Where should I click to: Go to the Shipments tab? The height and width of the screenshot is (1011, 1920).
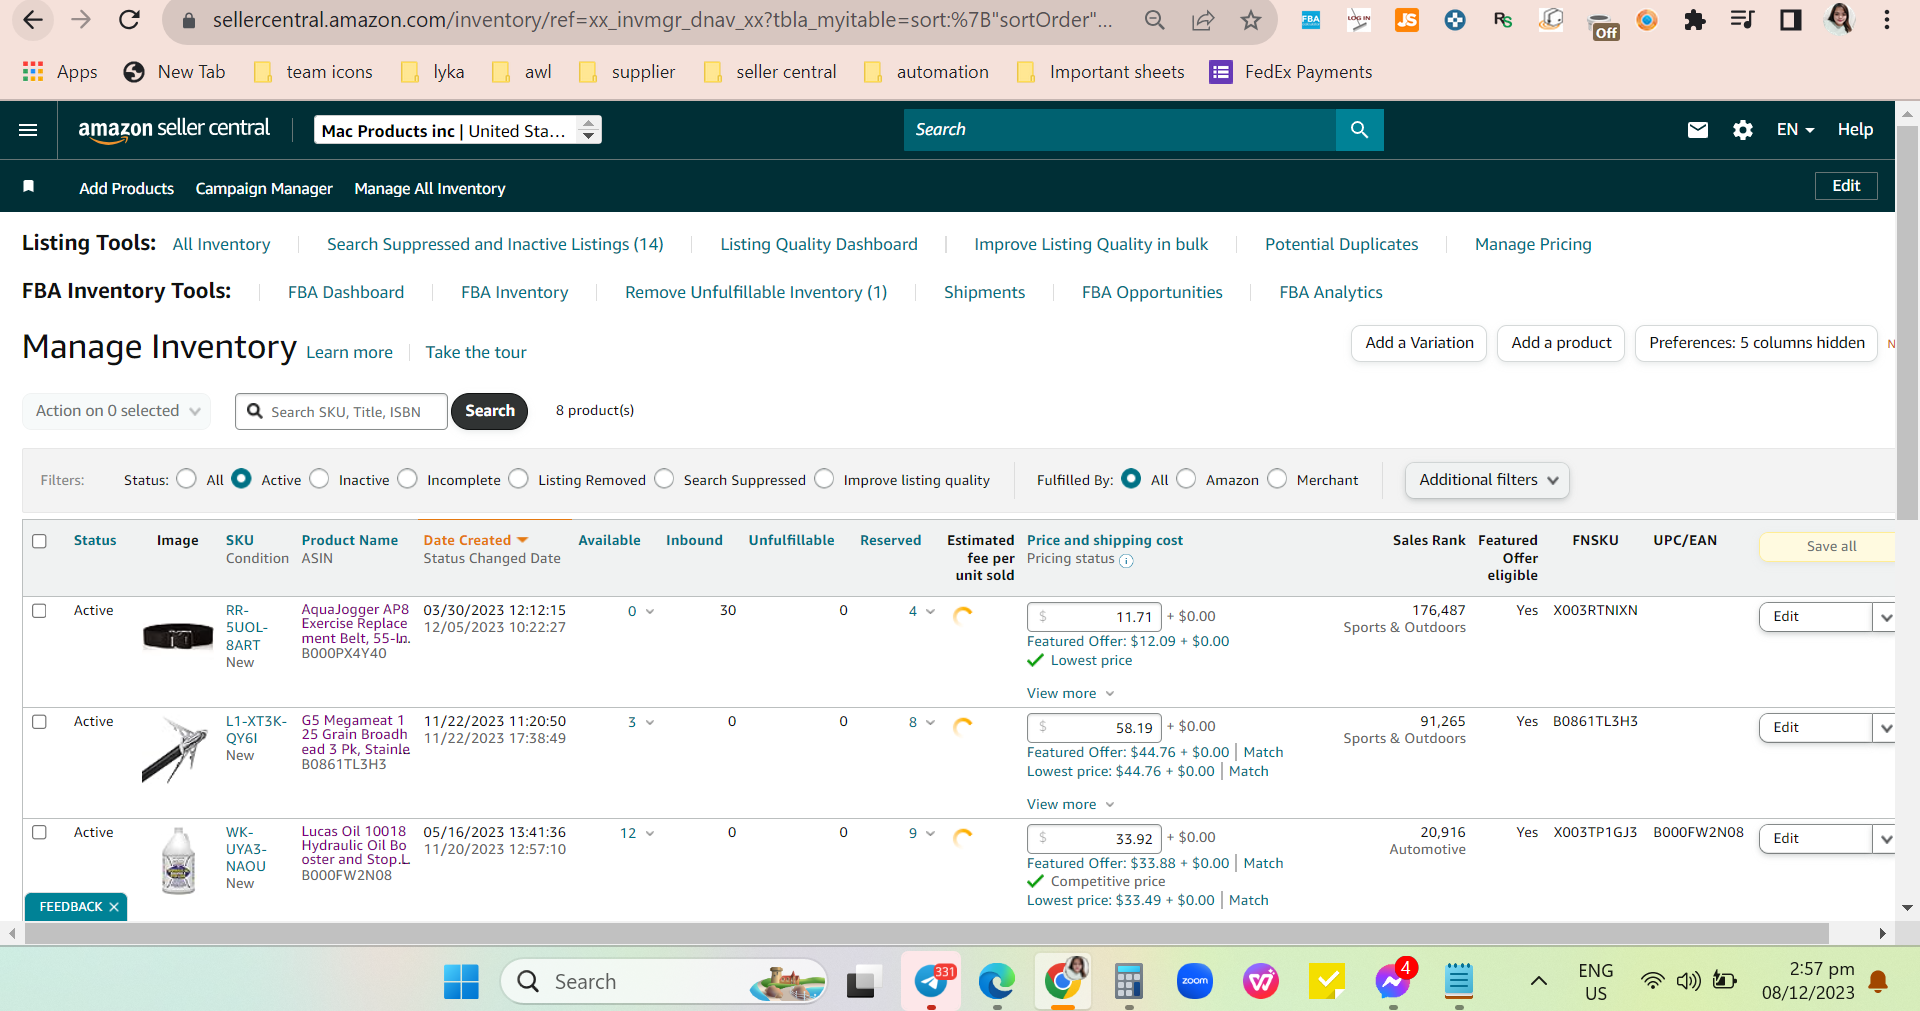[x=985, y=292]
